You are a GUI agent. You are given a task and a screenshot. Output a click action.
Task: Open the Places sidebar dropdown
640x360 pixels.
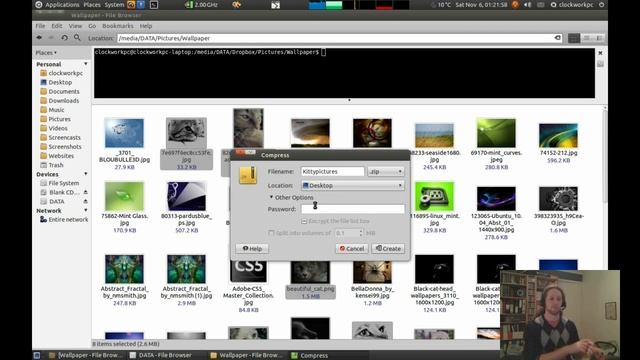pyautogui.click(x=46, y=53)
